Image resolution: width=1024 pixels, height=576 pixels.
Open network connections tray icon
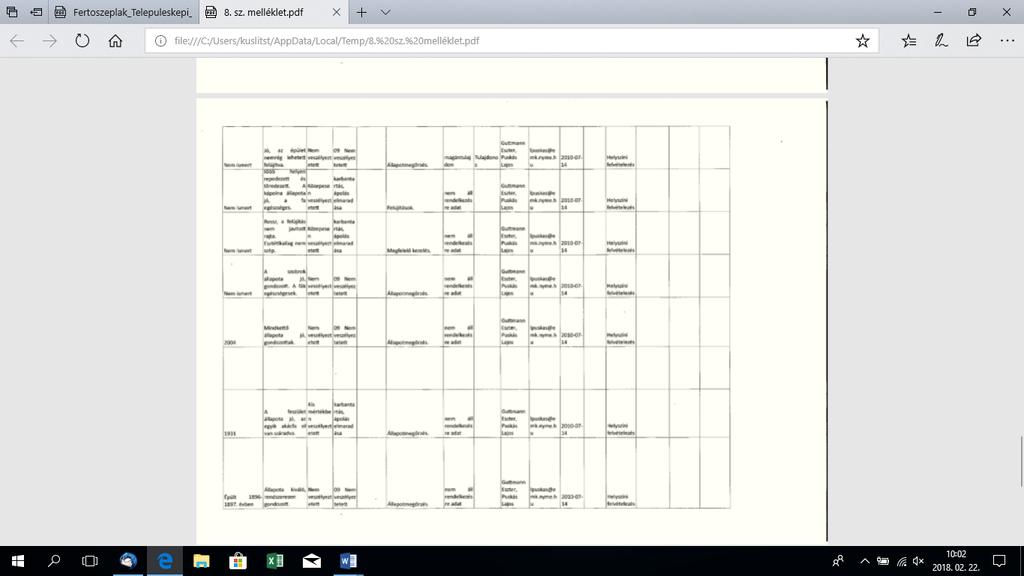pos(901,561)
